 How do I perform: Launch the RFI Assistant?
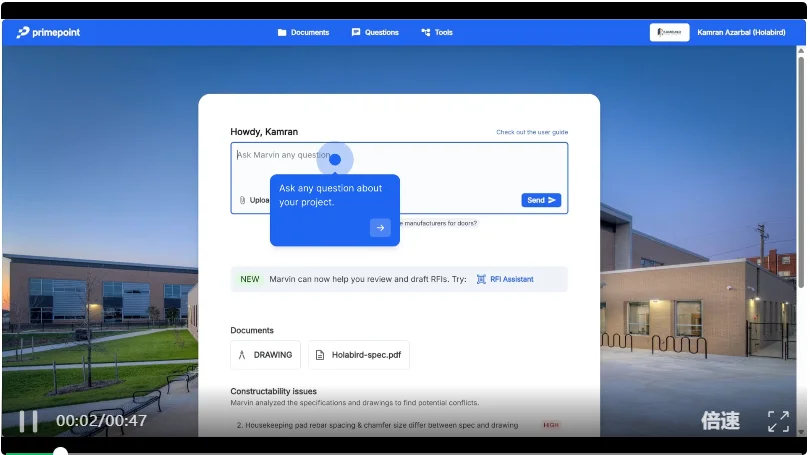[505, 279]
